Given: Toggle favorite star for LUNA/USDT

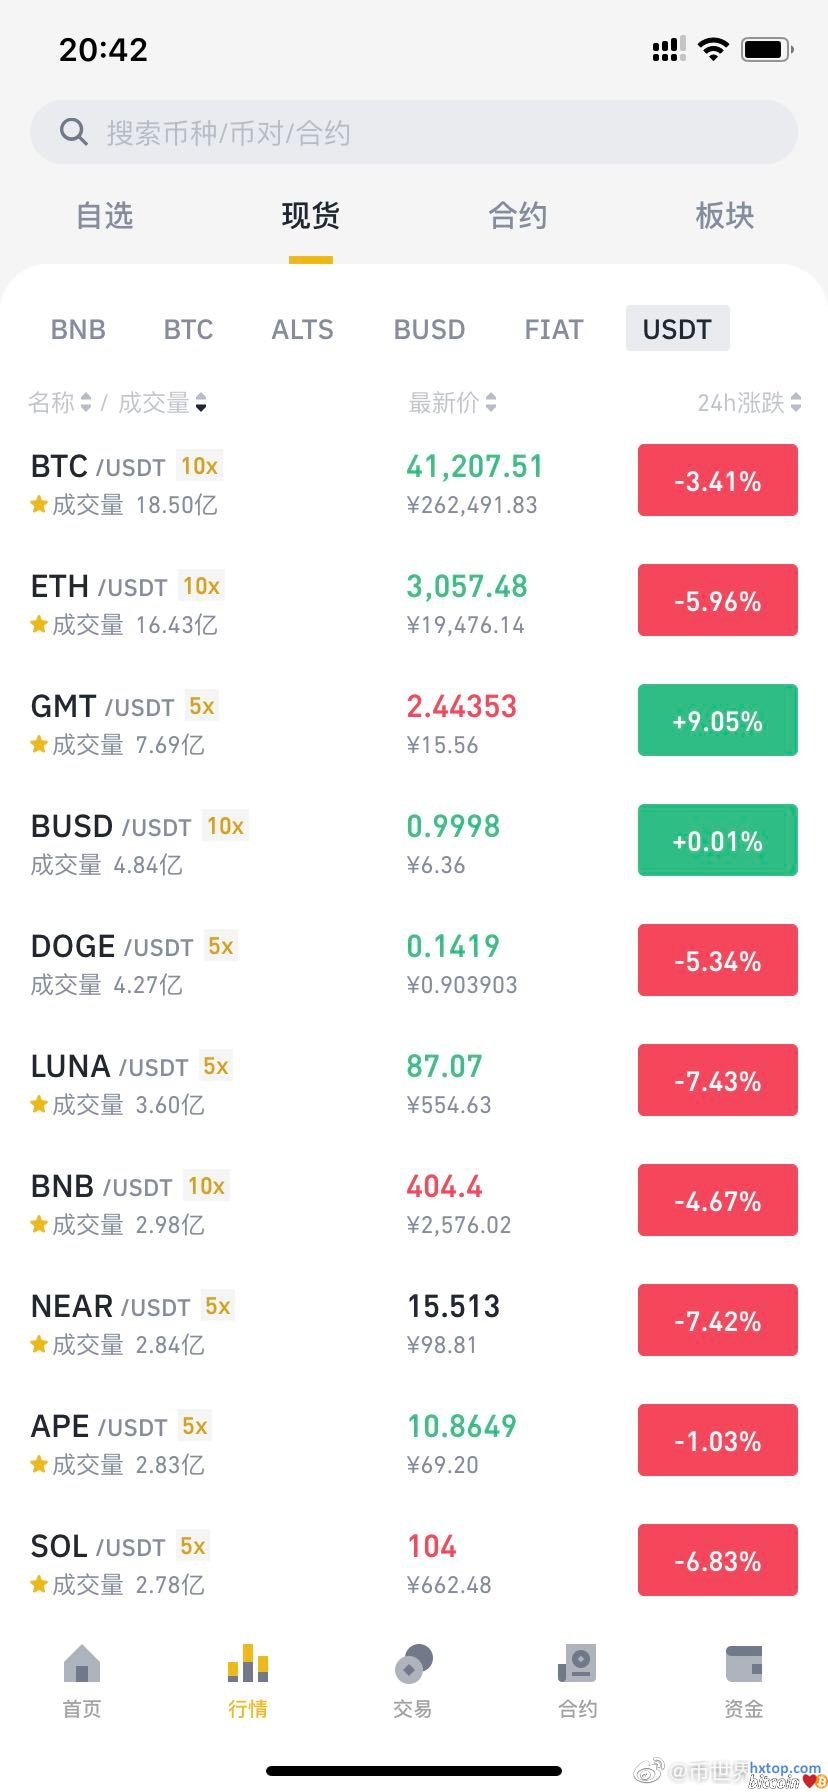Looking at the screenshot, I should [39, 1104].
